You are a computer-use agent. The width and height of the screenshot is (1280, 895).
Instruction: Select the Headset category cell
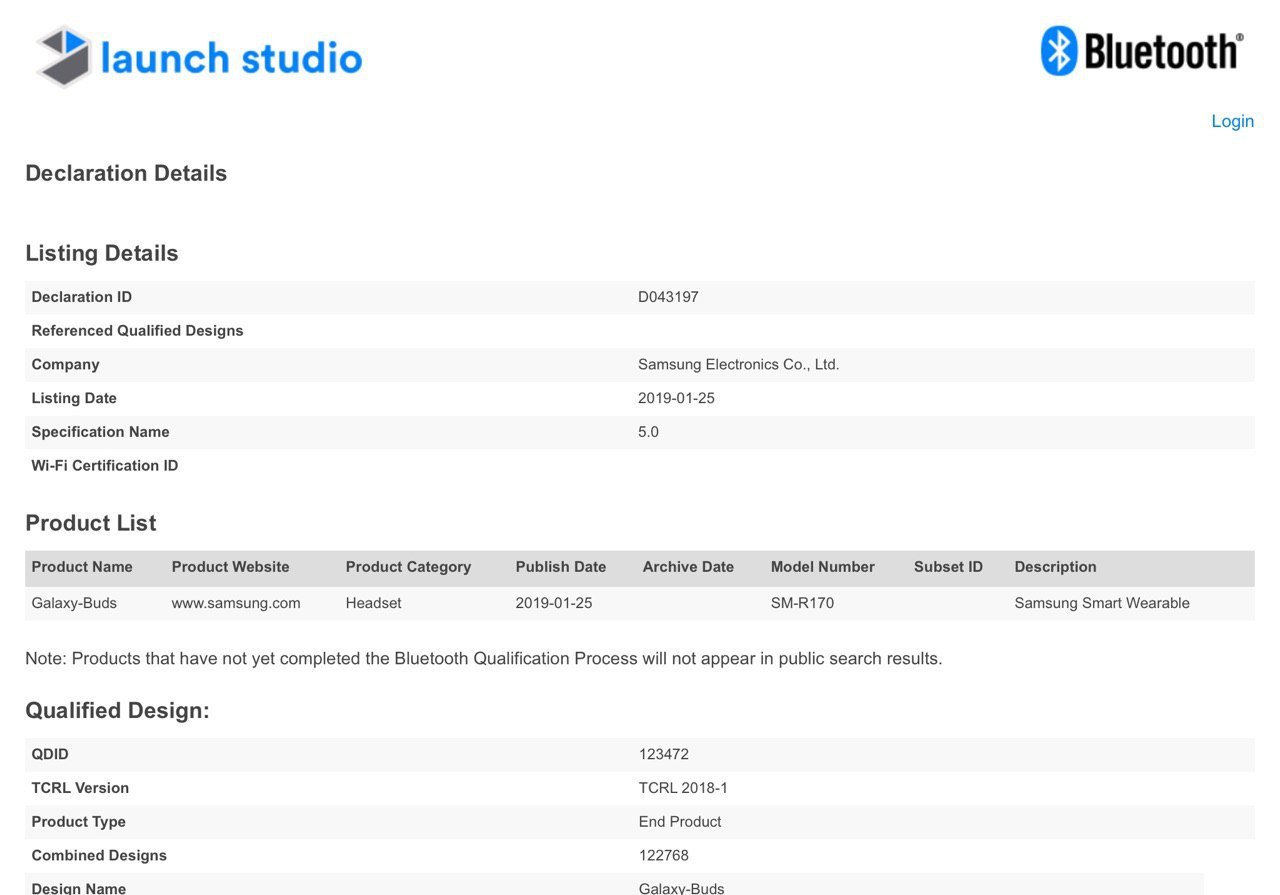pyautogui.click(x=373, y=603)
